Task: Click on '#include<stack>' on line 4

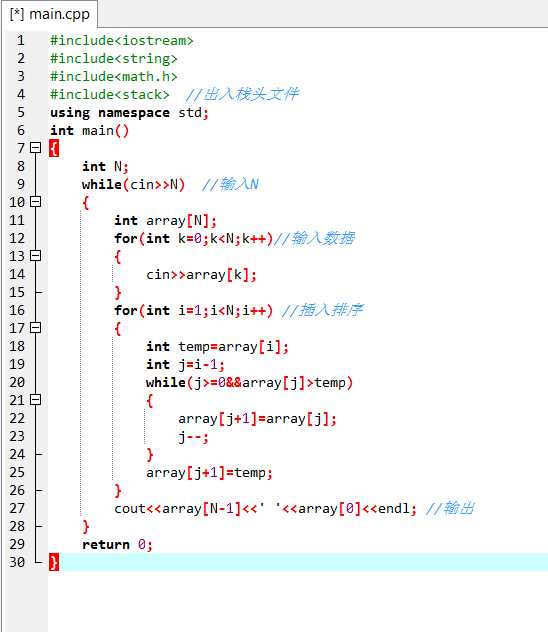Action: (x=110, y=95)
